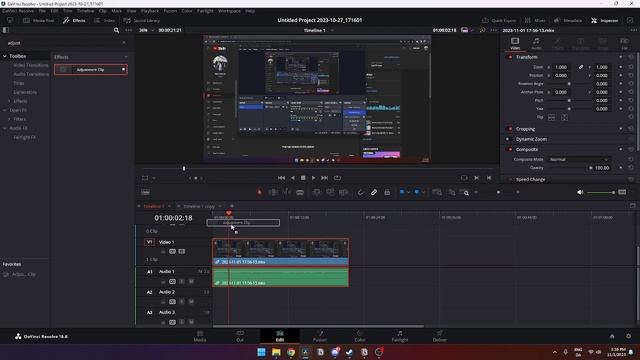This screenshot has width=640, height=360.
Task: Toggle the Effects panel button
Action: [74, 20]
